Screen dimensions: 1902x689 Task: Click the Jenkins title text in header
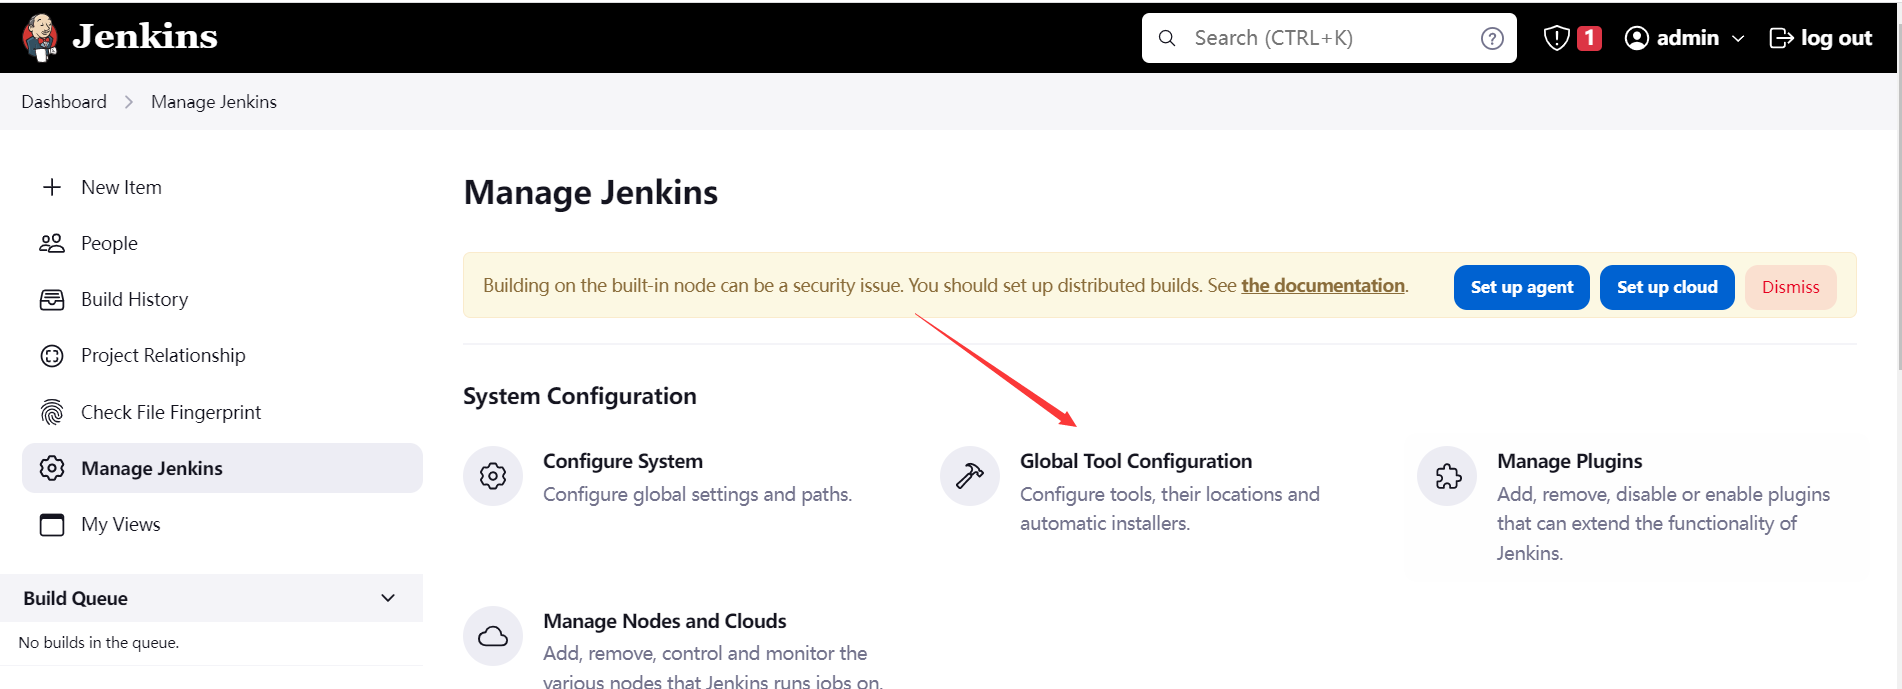click(145, 37)
